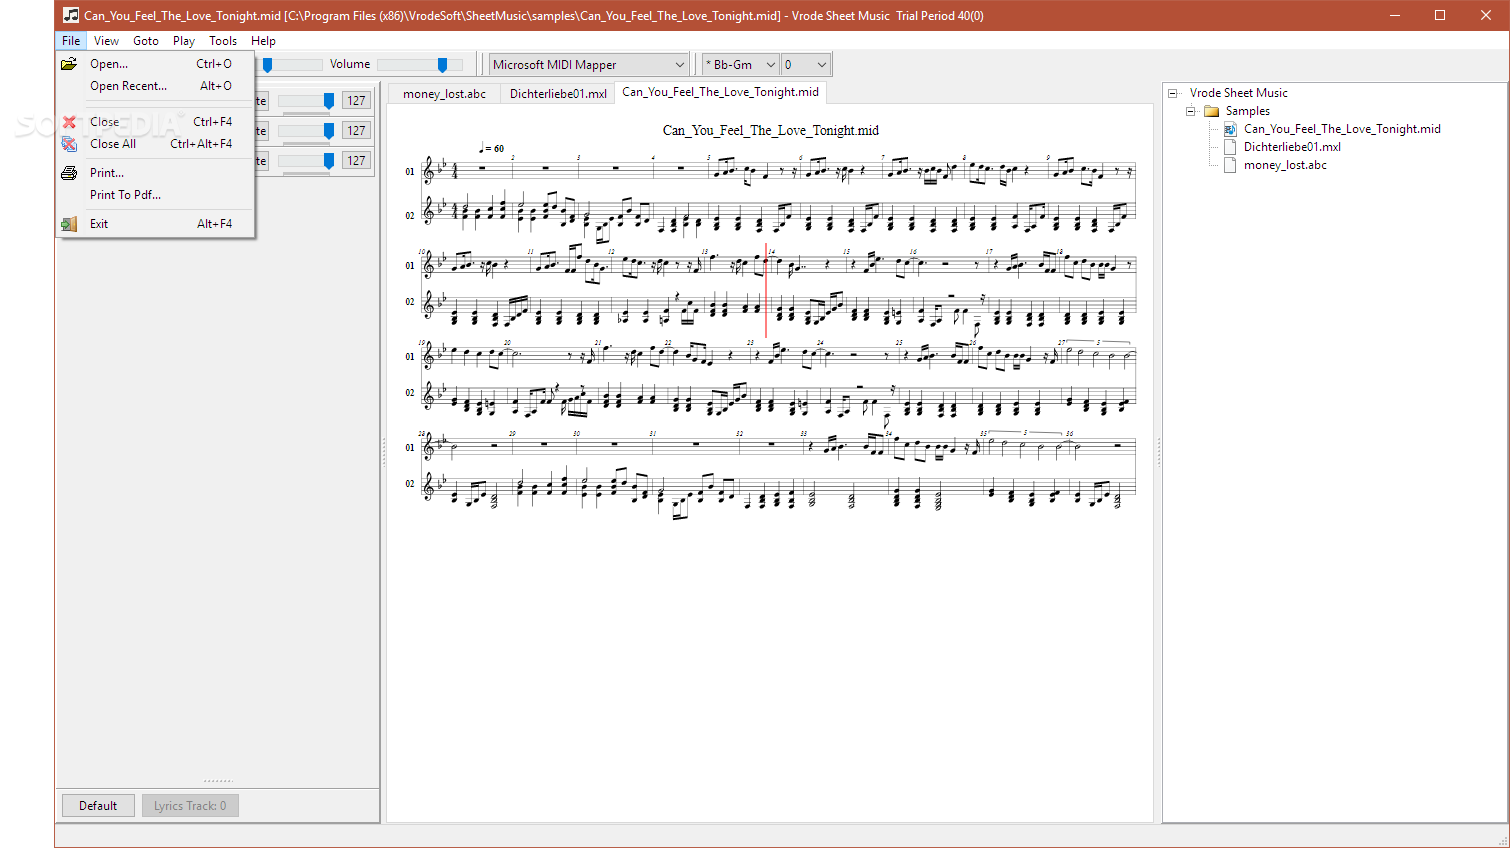Click the open-folder icon beside Open...
1510x848 pixels.
[69, 64]
